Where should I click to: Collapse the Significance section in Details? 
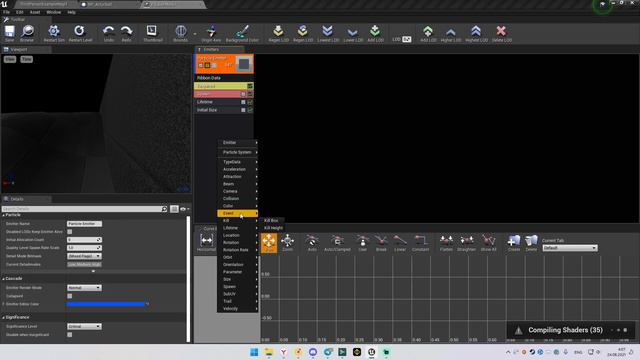pyautogui.click(x=4, y=318)
